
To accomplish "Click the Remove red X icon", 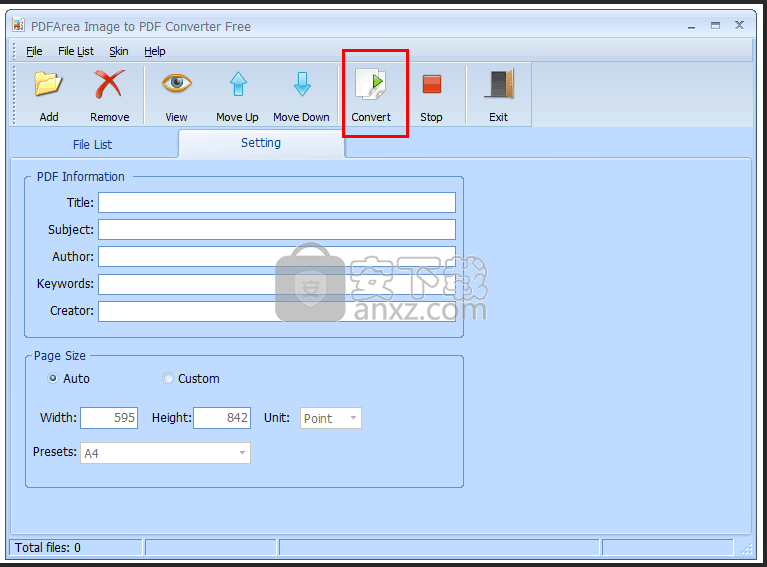I will [x=109, y=84].
